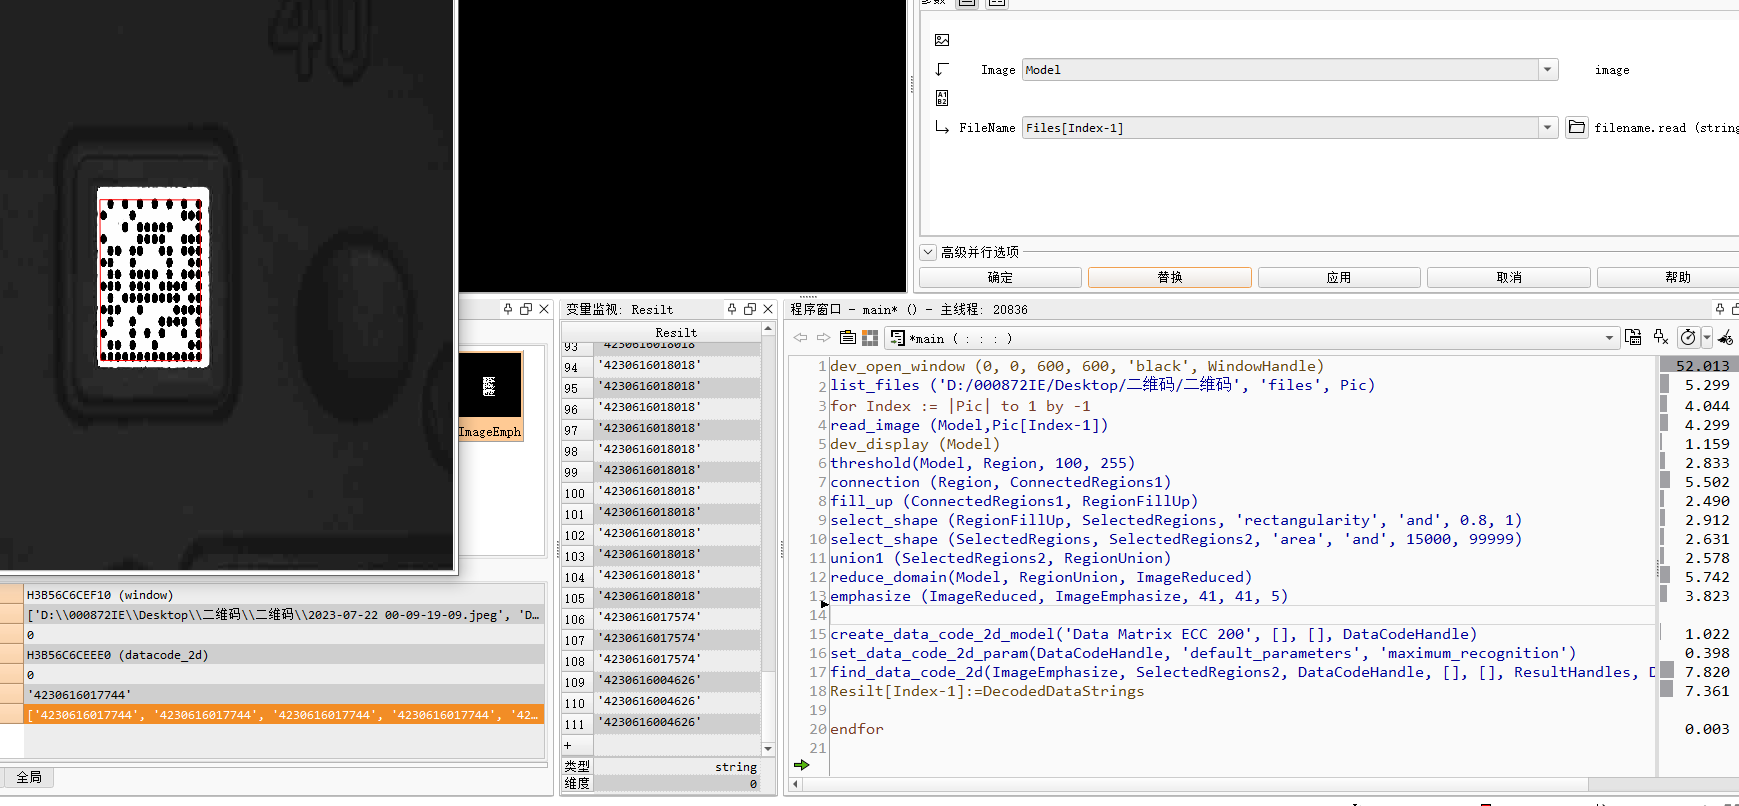Click the Resilt column header

click(676, 332)
